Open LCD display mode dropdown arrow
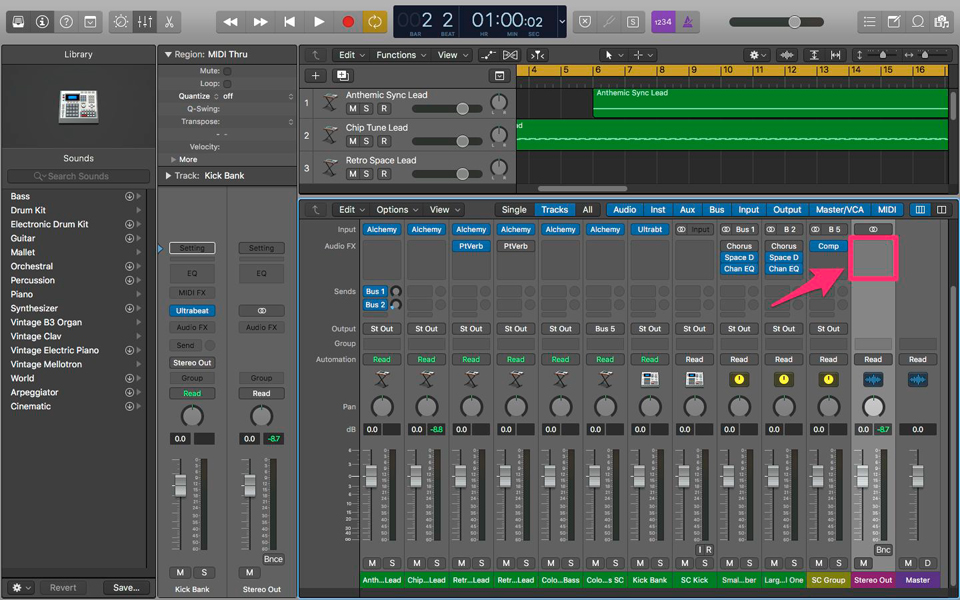 [x=562, y=22]
